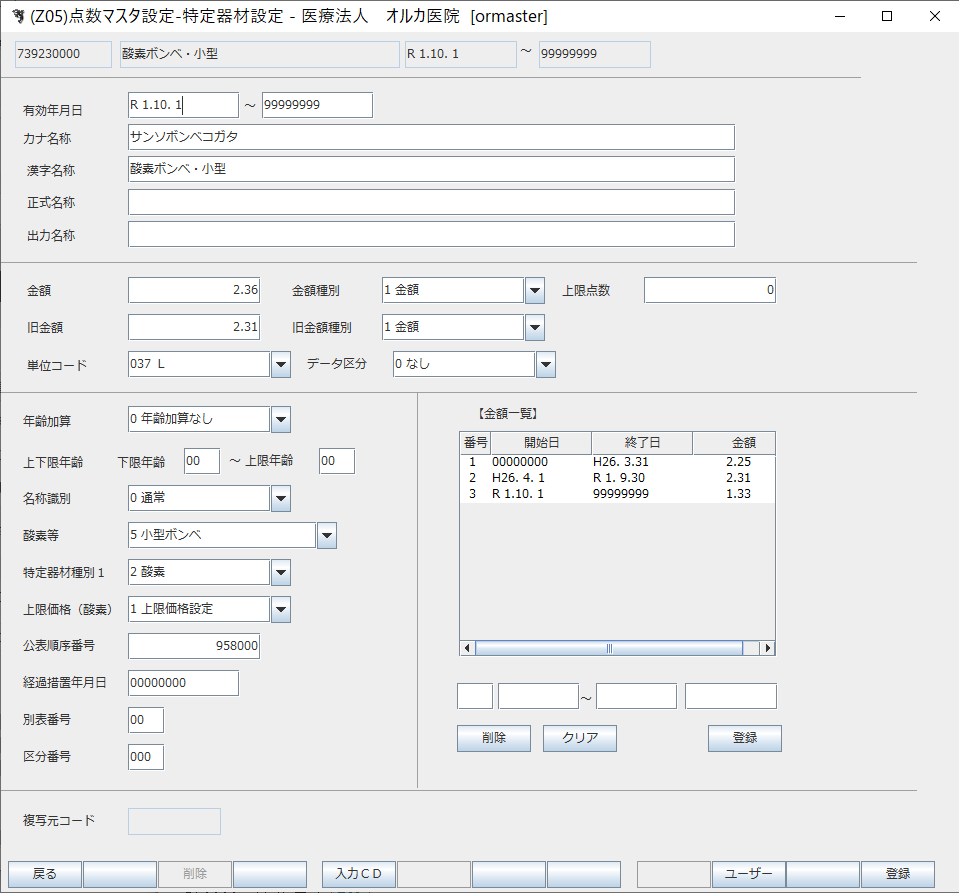
Task: Select row 2 starting H26. 4. 1
Action: click(x=617, y=478)
